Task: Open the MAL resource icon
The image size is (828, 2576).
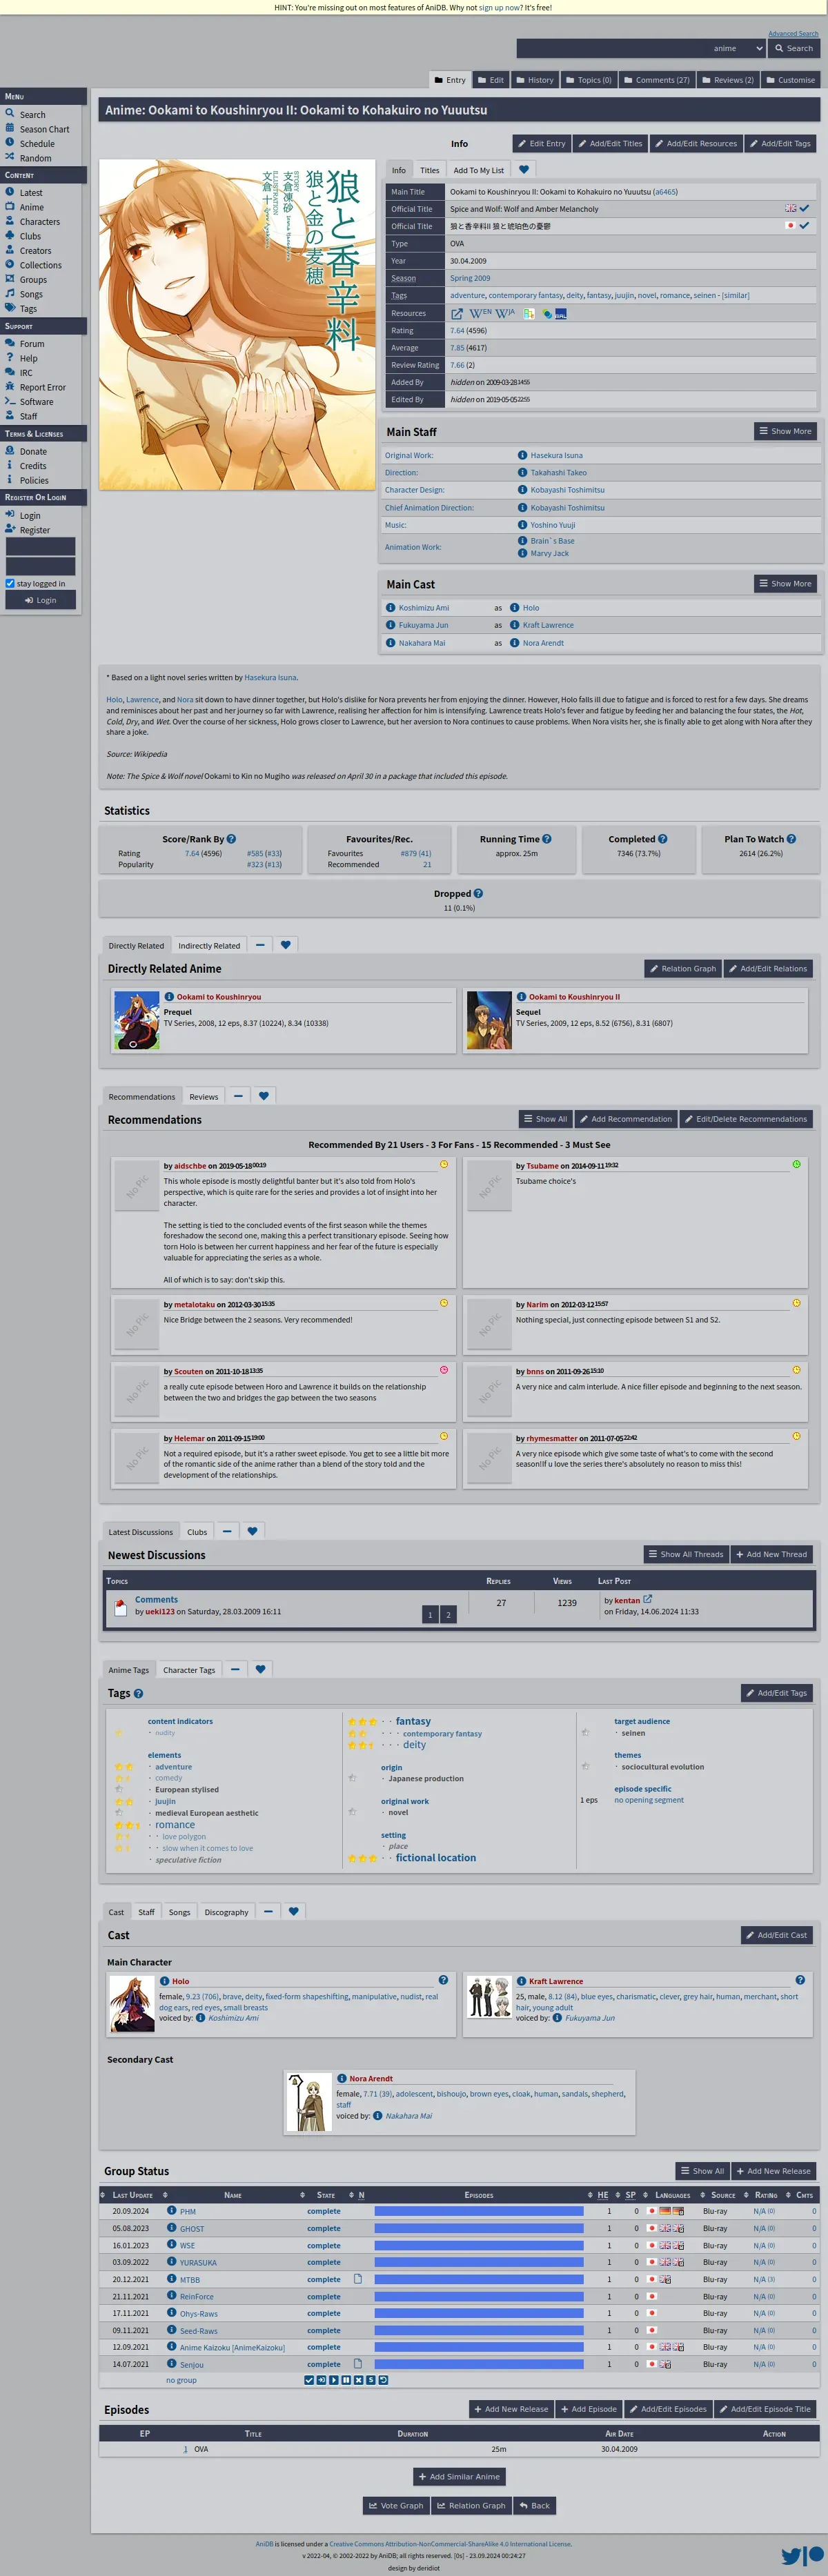Action: [x=561, y=313]
